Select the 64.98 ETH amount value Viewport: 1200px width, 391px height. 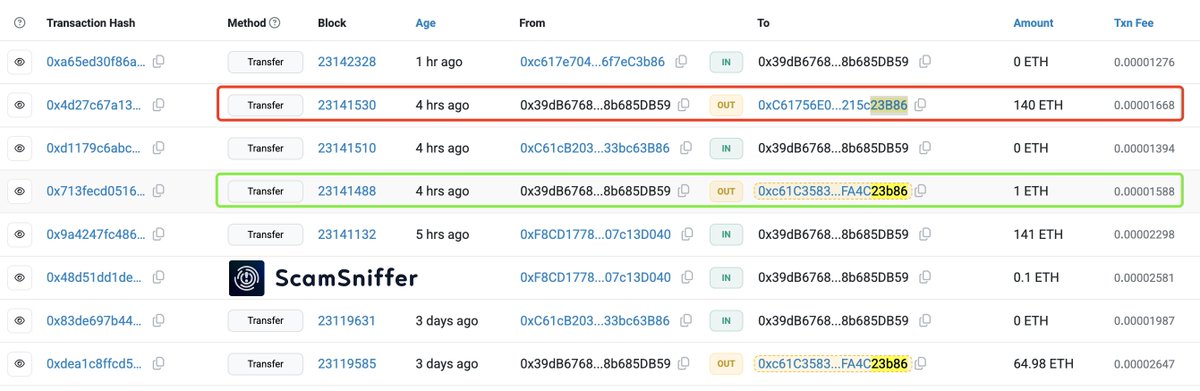click(x=1044, y=363)
